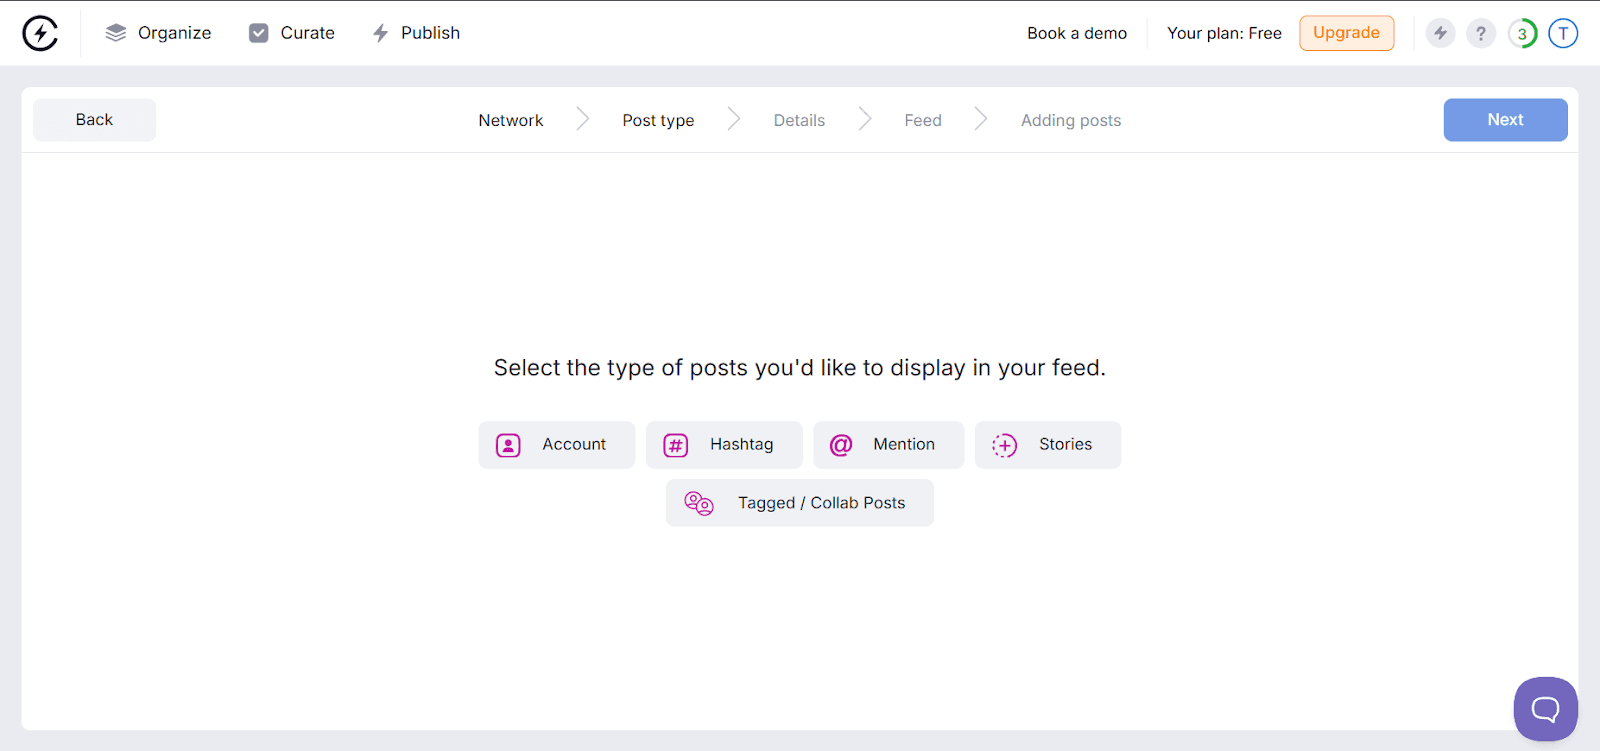Select the Feed step in wizard
Viewport: 1600px width, 751px height.
923,120
